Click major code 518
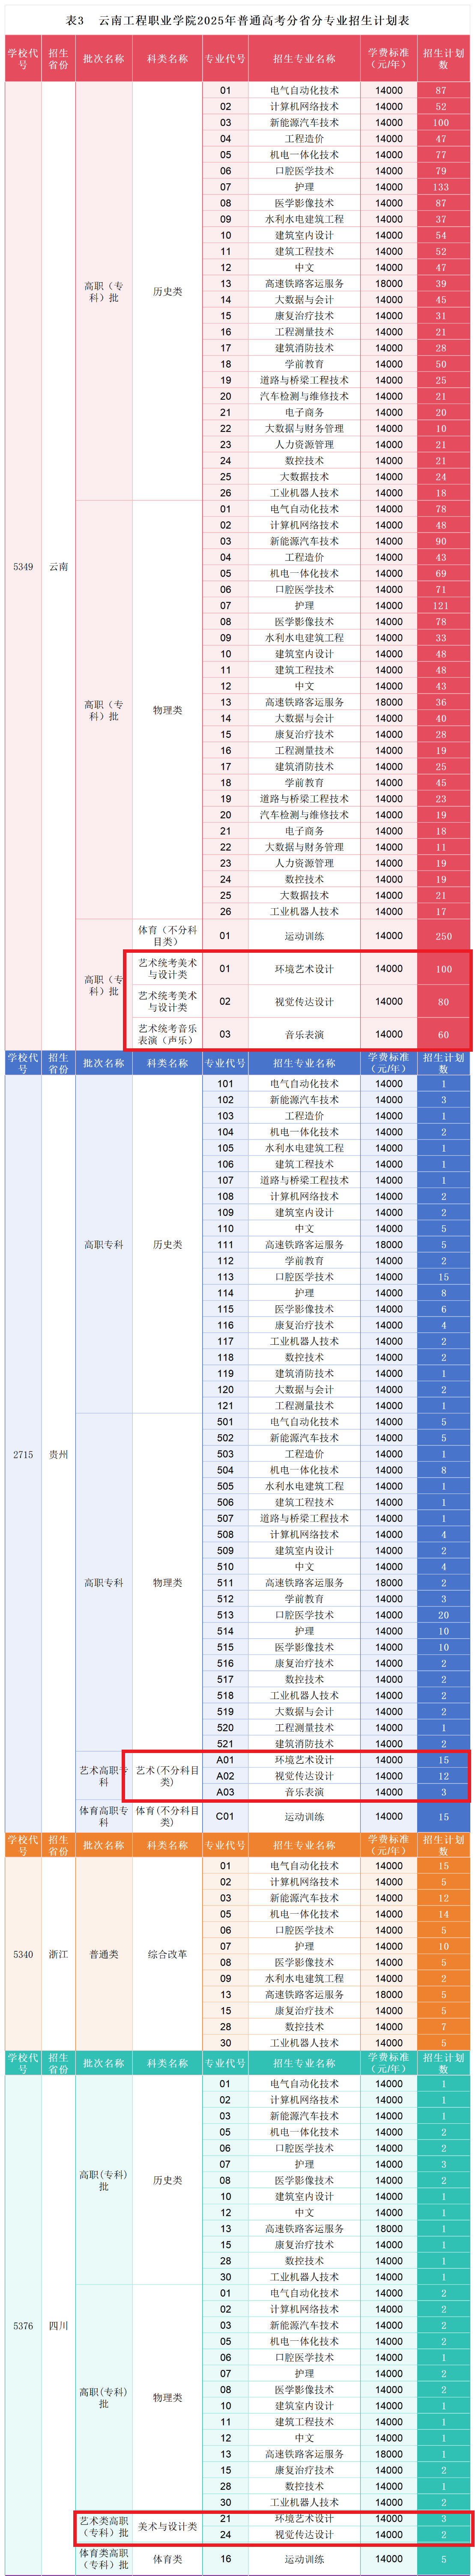Viewport: 475px width, 2576px height. pyautogui.click(x=225, y=1695)
